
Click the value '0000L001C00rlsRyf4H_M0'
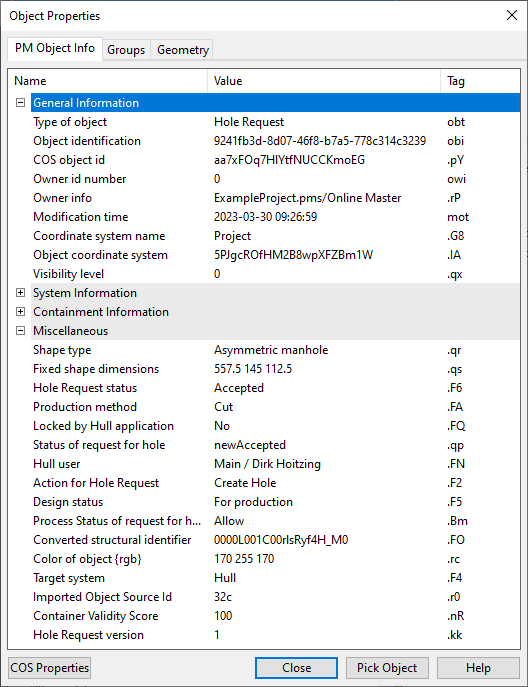pos(281,540)
